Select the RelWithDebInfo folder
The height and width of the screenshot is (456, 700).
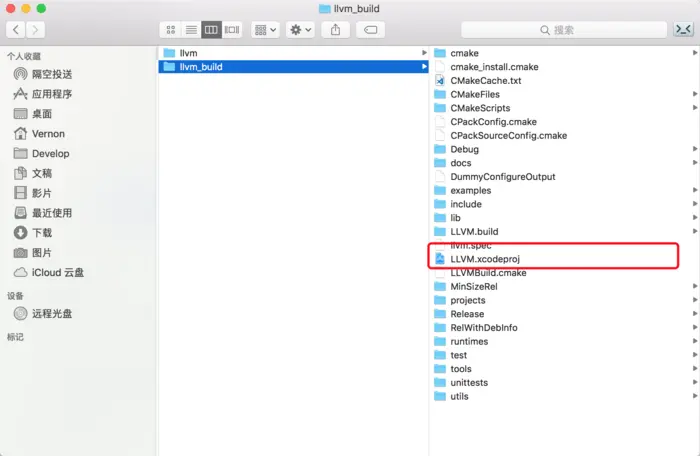(565, 328)
